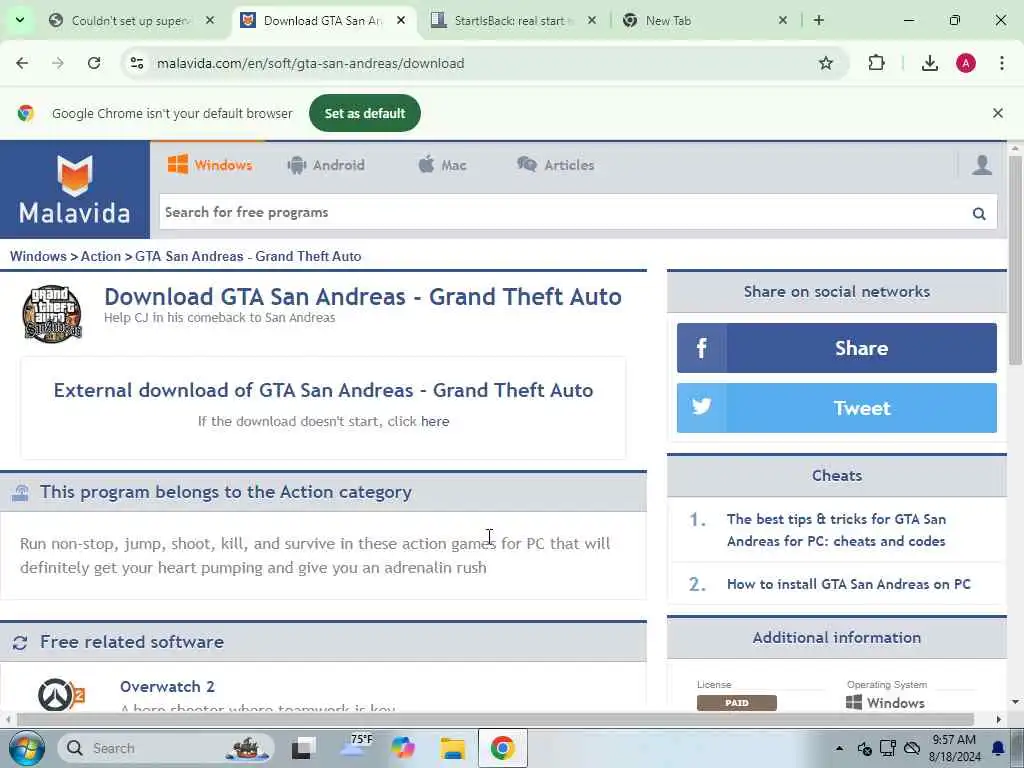This screenshot has width=1024, height=768.
Task: Click the Action category header icon
Action: tap(20, 492)
